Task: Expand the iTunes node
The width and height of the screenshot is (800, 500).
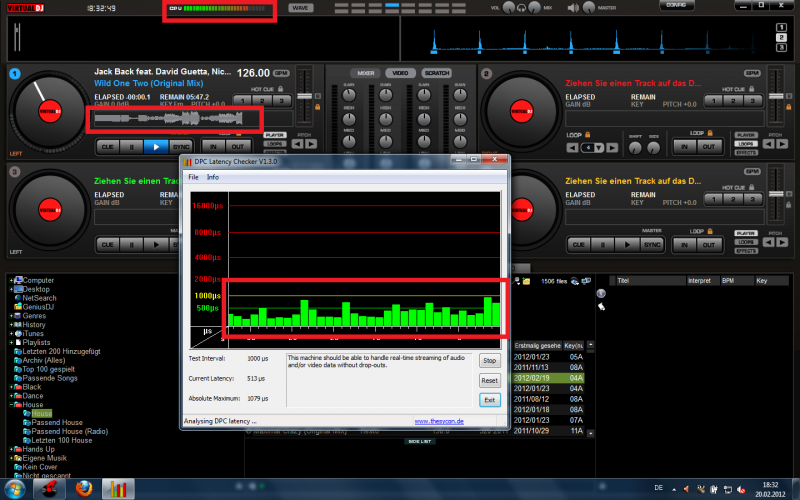Action: click(11, 334)
